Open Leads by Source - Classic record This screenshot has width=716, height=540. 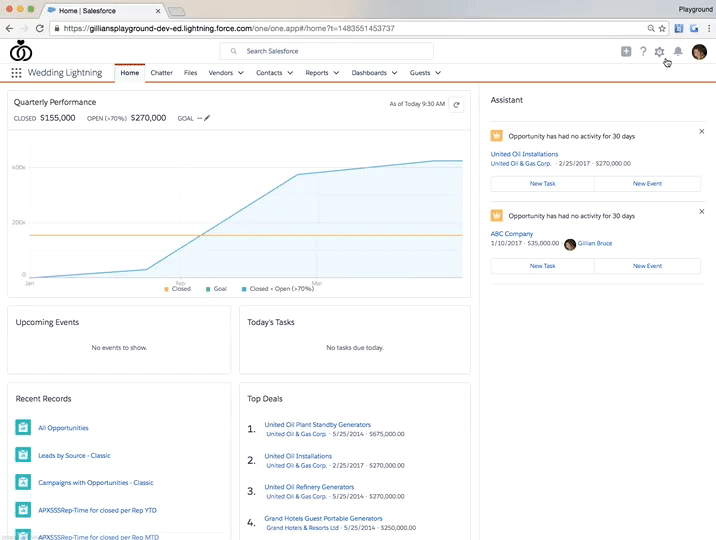coord(74,456)
